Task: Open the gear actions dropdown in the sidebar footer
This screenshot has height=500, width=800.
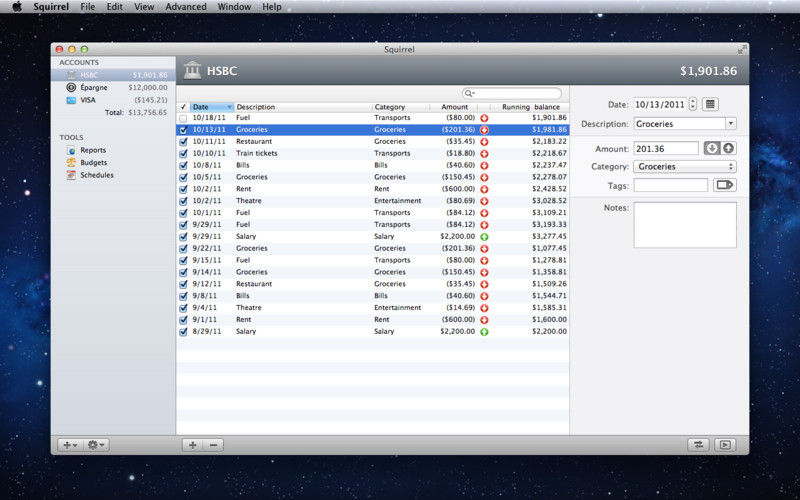Action: pos(95,445)
